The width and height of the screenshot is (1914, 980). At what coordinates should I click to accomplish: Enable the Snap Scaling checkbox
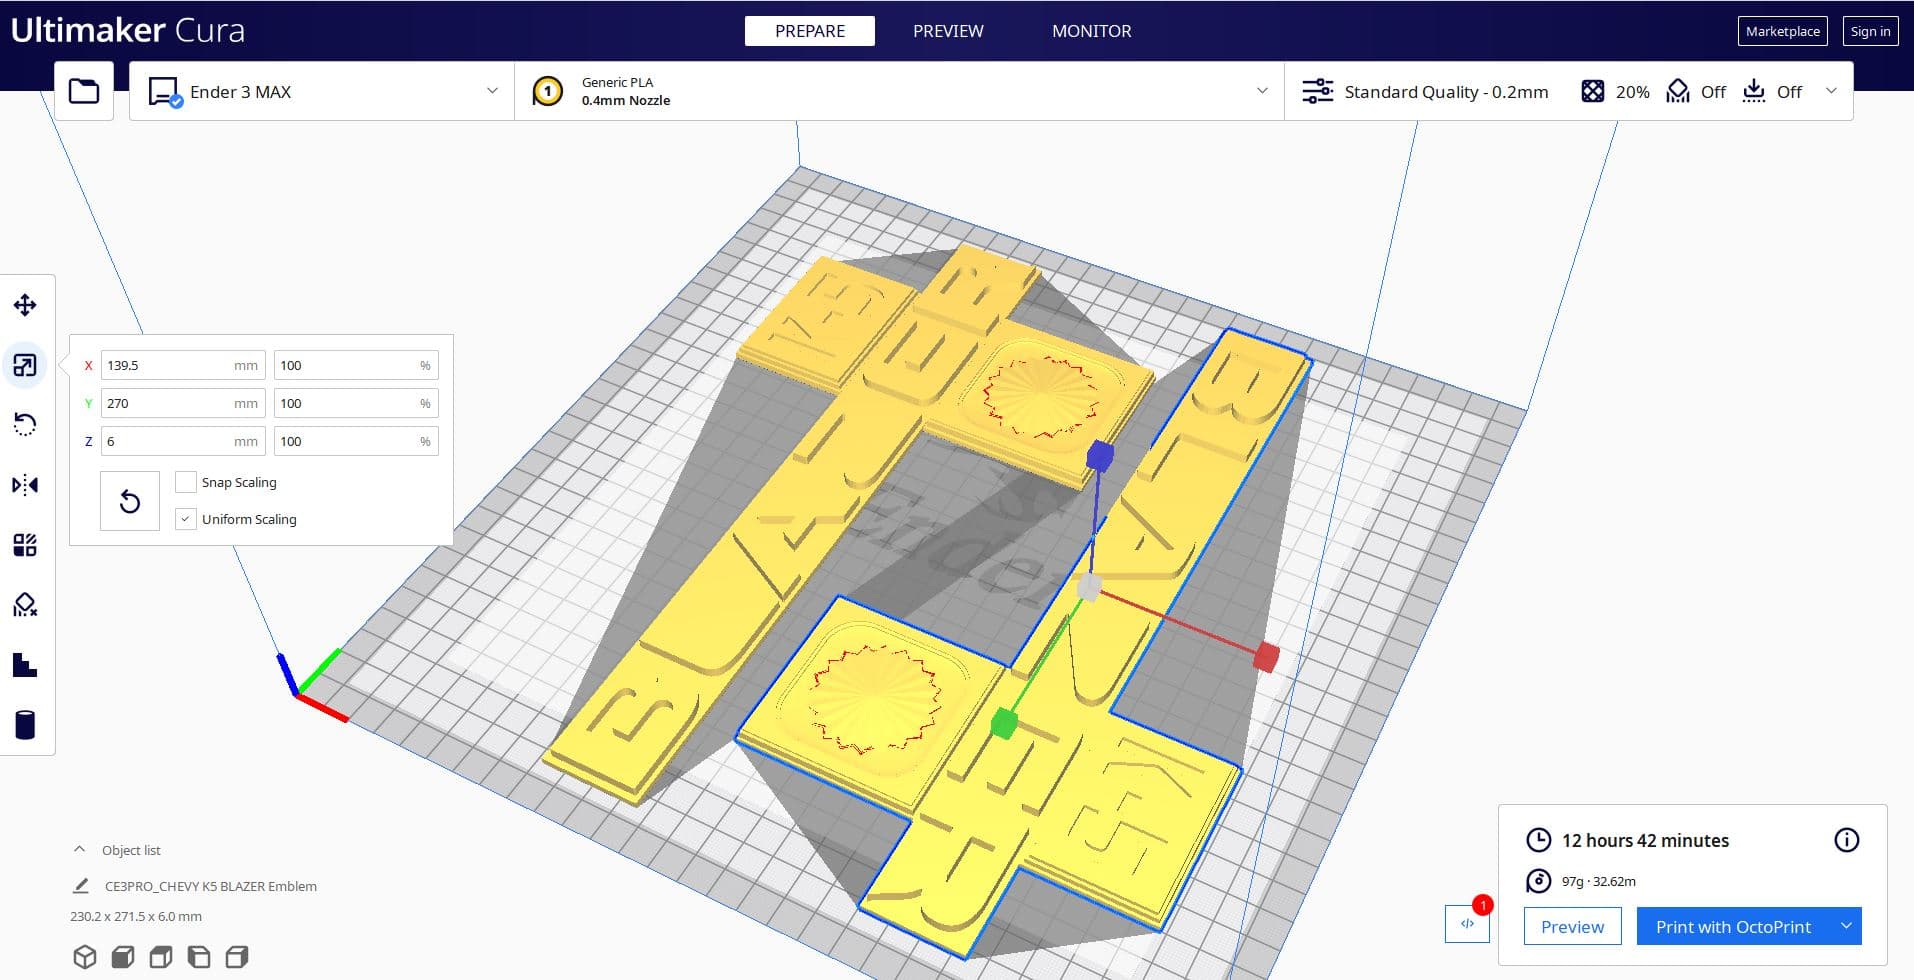[185, 482]
